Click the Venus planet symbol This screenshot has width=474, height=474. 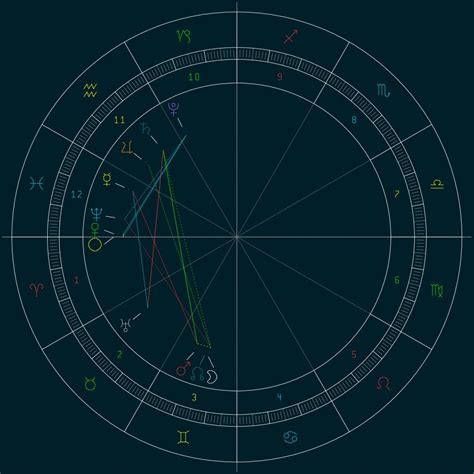[x=95, y=229]
